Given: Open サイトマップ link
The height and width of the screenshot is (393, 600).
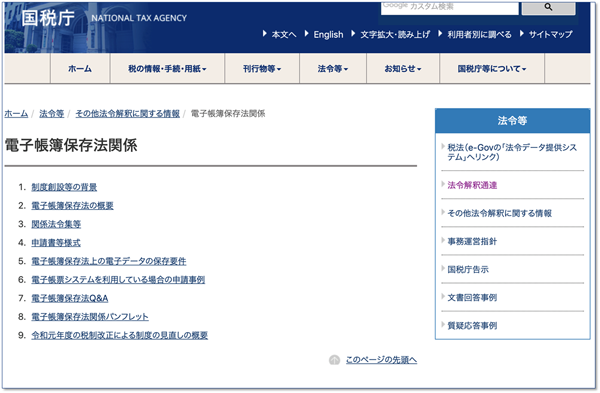Looking at the screenshot, I should (551, 34).
